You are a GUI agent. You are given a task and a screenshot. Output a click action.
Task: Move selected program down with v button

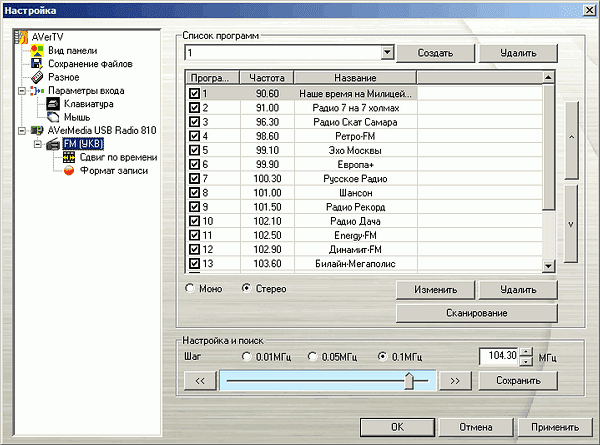pyautogui.click(x=571, y=224)
